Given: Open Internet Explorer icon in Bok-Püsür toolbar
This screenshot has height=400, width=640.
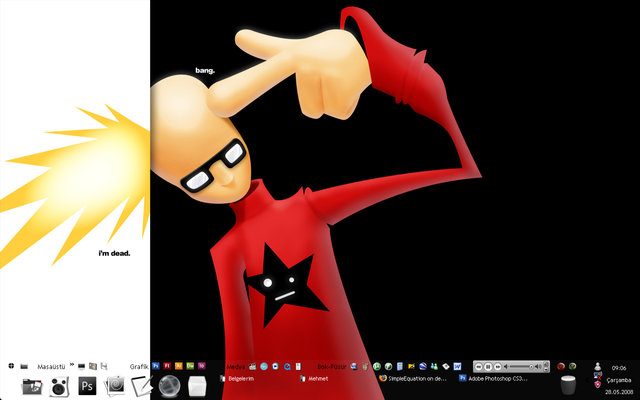Looking at the screenshot, I should click(x=353, y=367).
